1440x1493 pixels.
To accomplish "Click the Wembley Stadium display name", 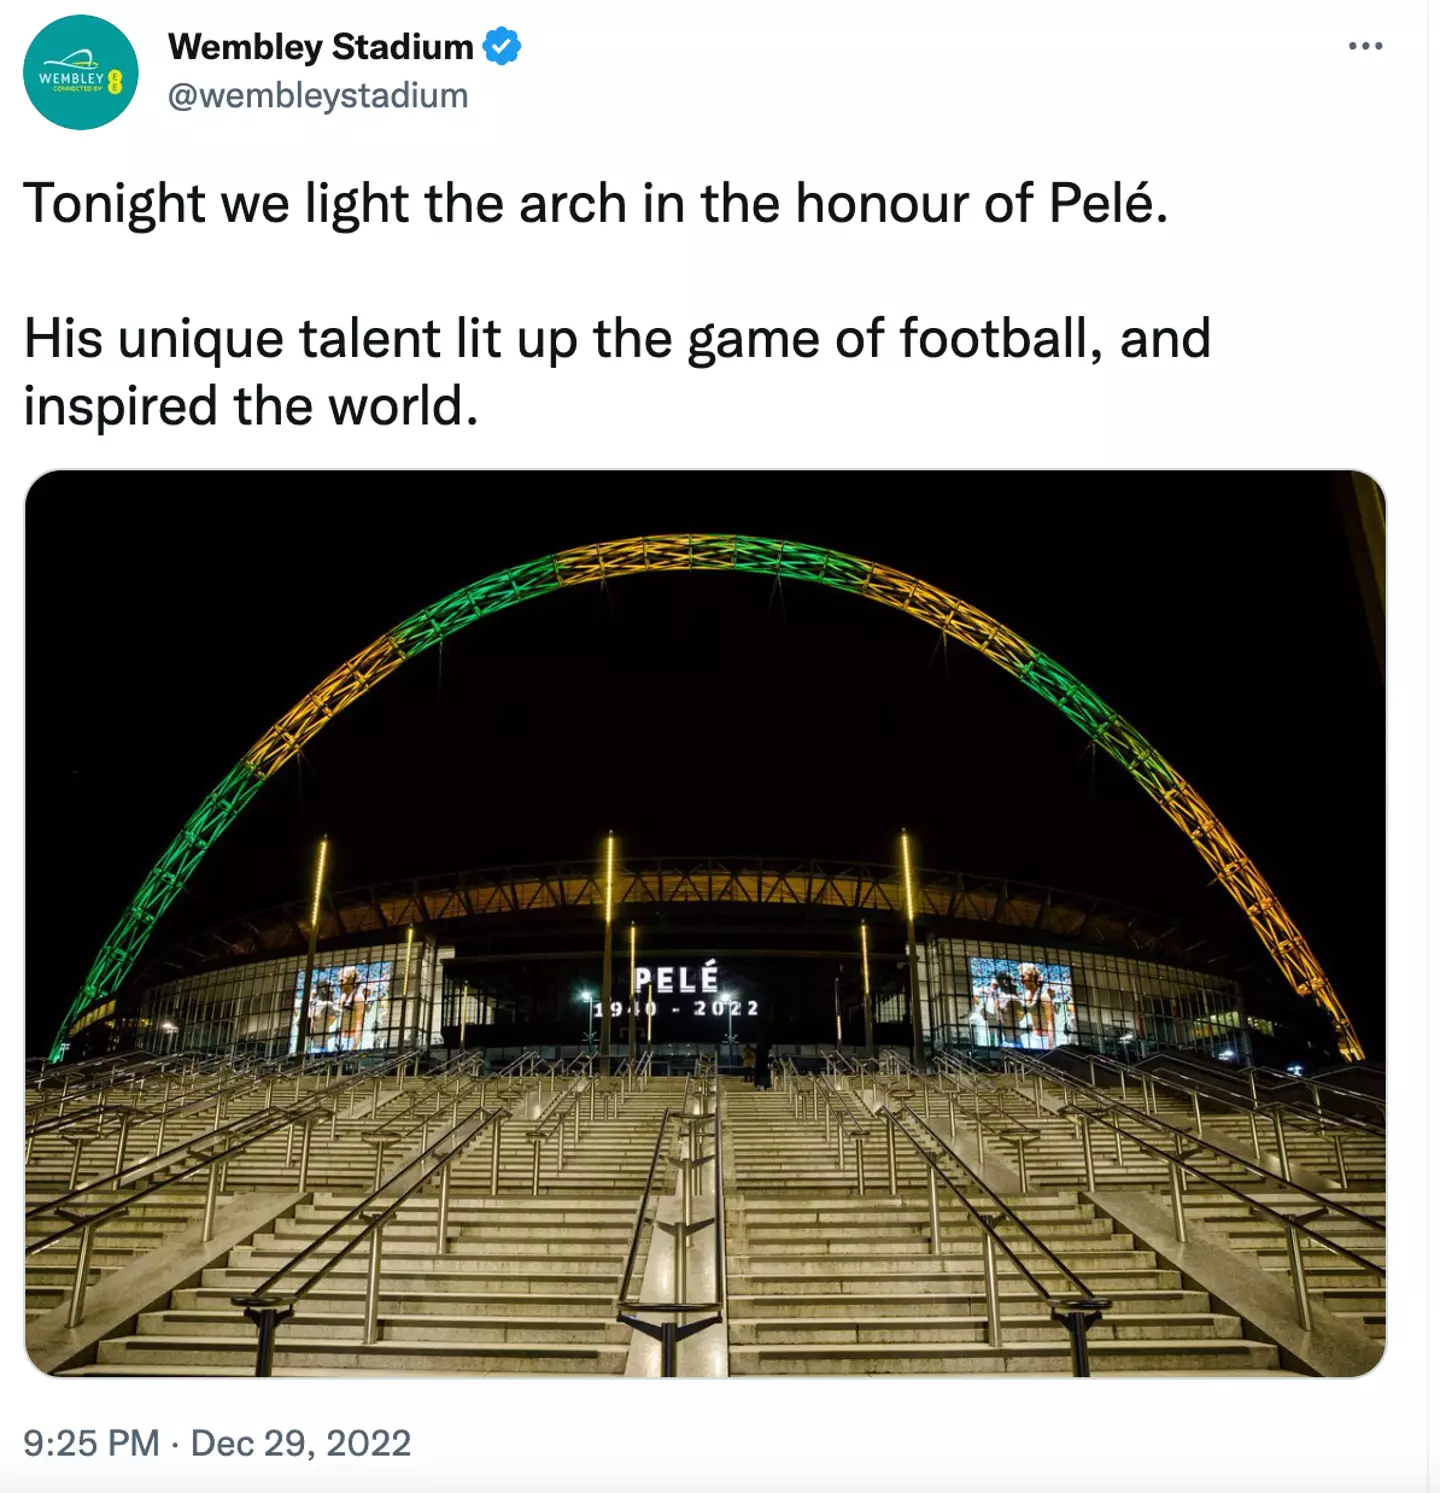I will point(320,44).
